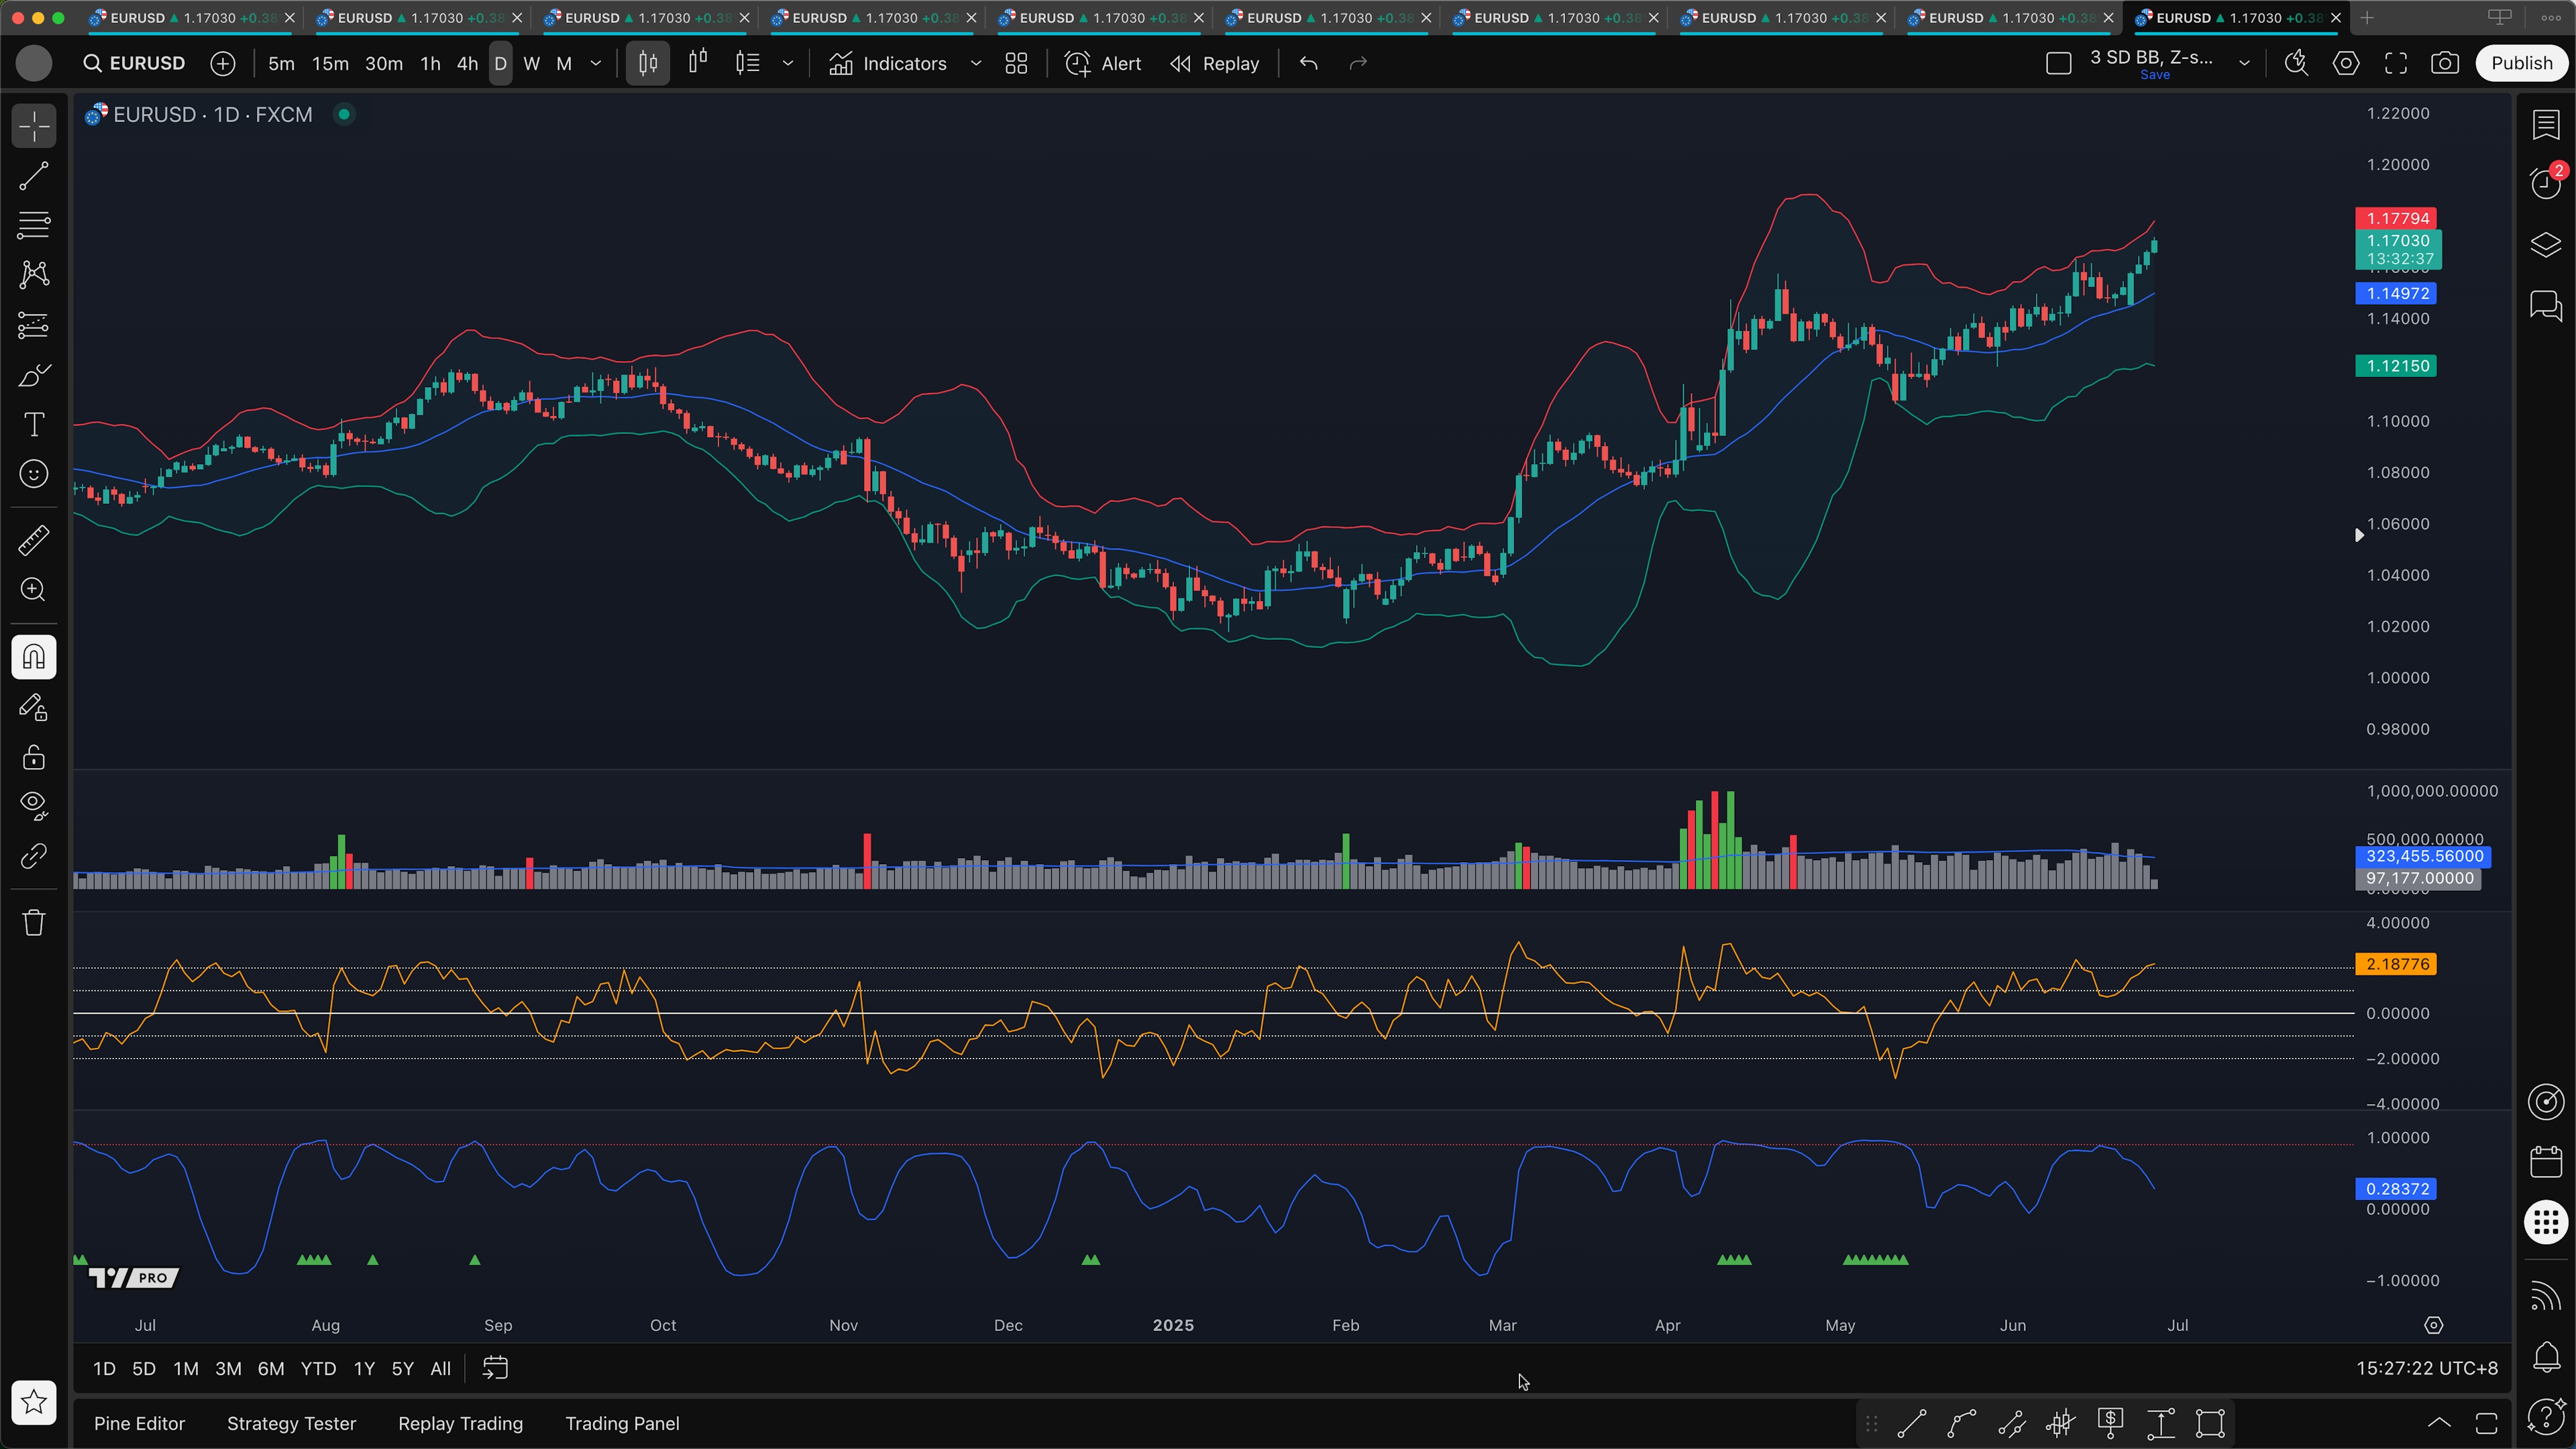2576x1449 pixels.
Task: Open the object tree layers icon
Action: click(2546, 245)
